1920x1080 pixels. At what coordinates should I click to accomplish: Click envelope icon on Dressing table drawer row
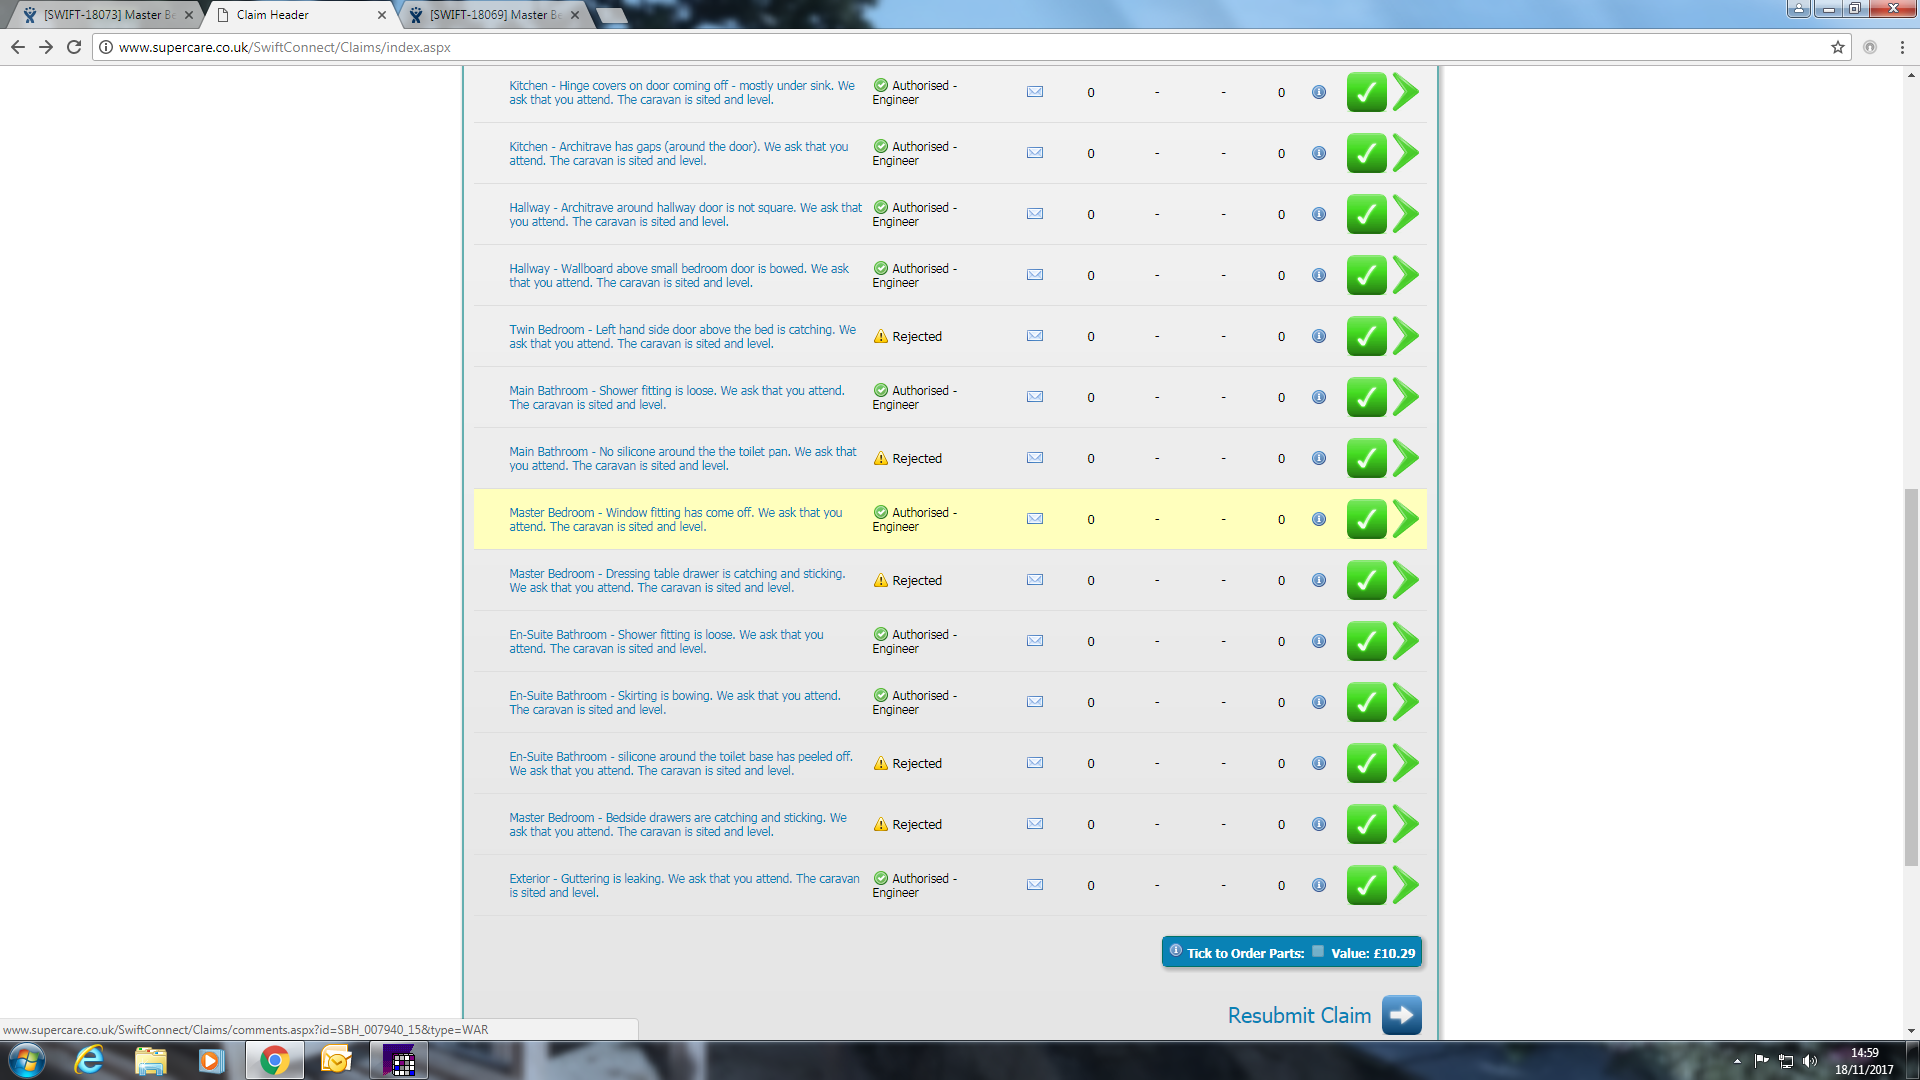coord(1035,580)
